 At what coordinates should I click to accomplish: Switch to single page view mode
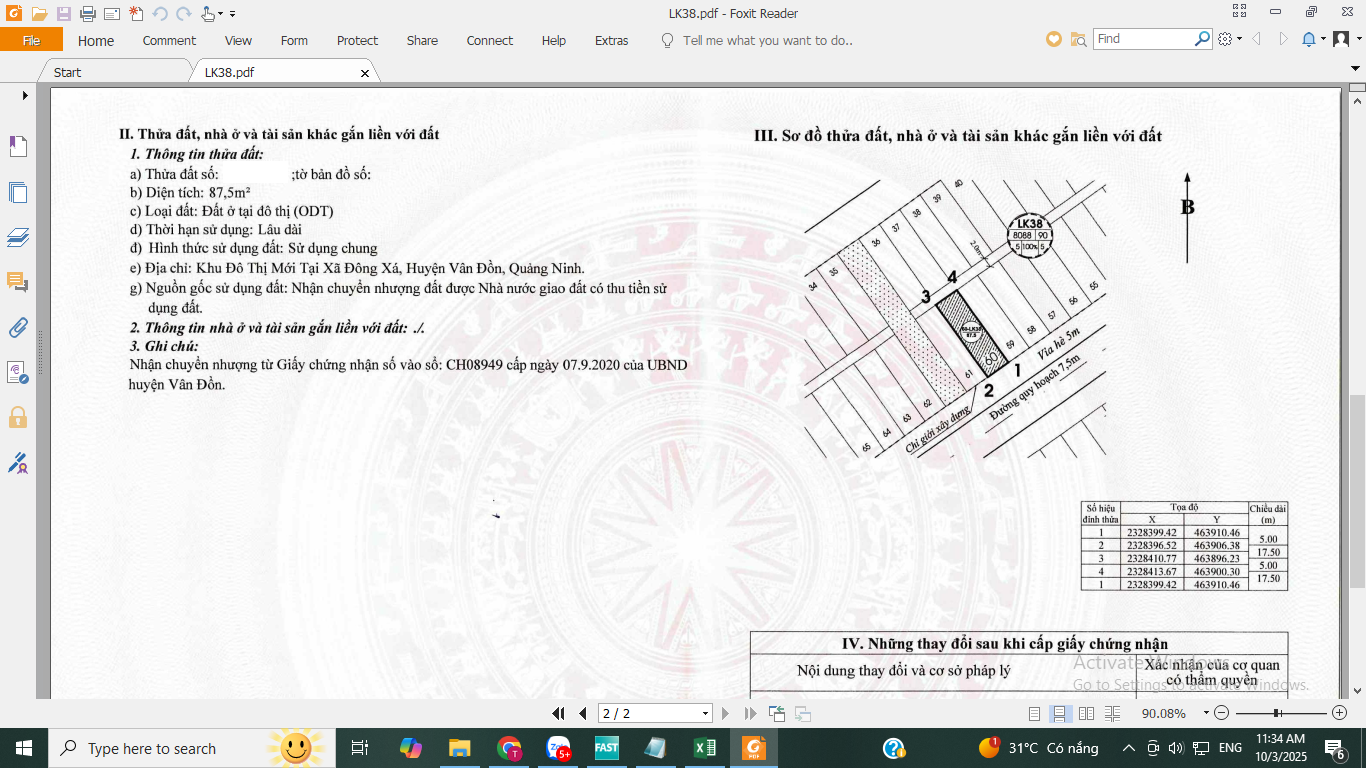[1035, 713]
